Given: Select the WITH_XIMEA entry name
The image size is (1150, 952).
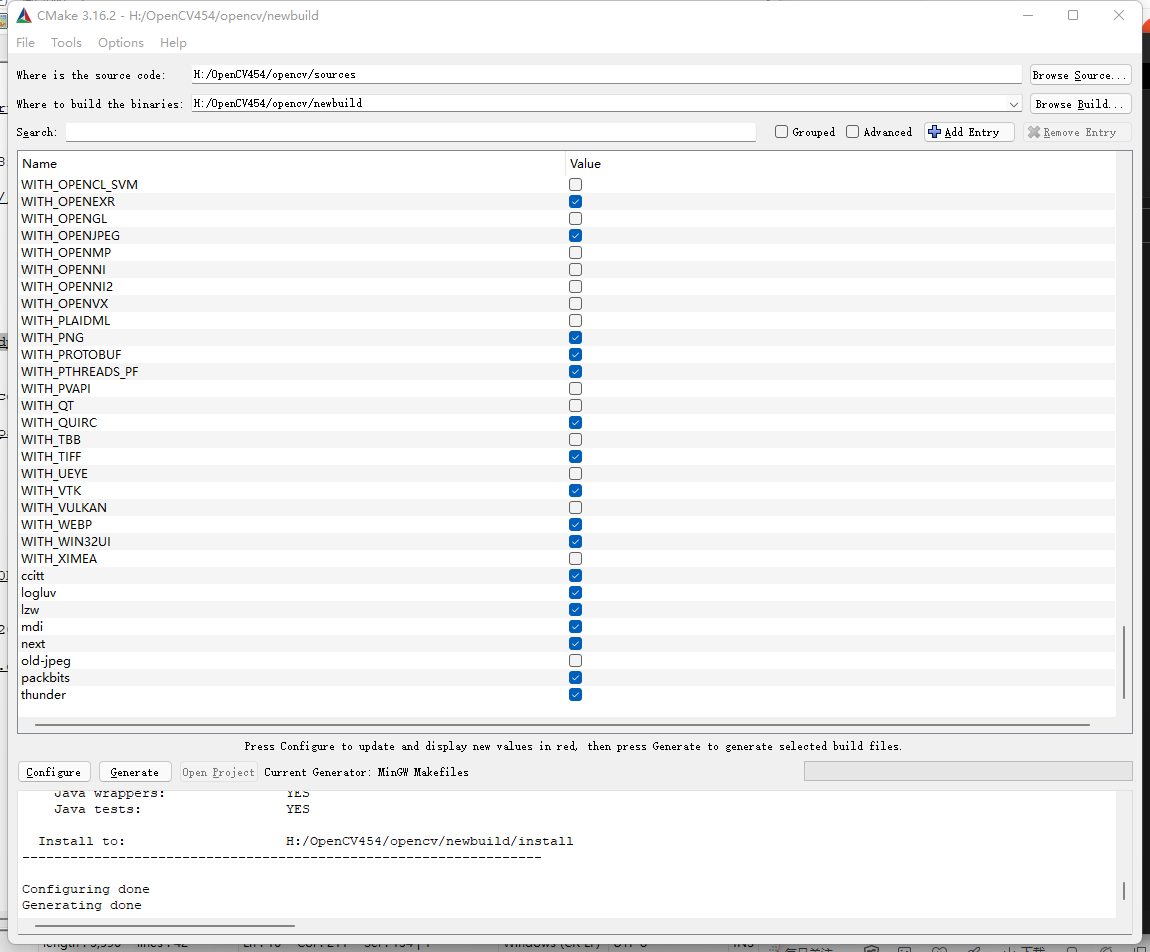Looking at the screenshot, I should pyautogui.click(x=59, y=558).
